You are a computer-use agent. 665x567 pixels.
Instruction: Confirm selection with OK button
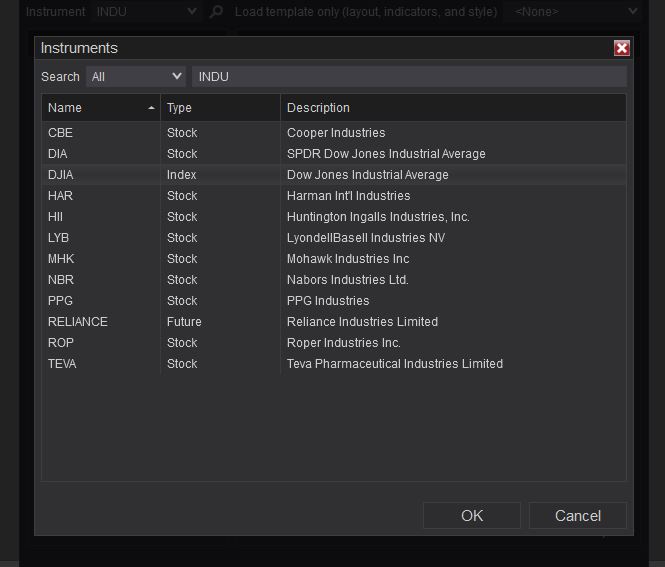click(x=472, y=516)
